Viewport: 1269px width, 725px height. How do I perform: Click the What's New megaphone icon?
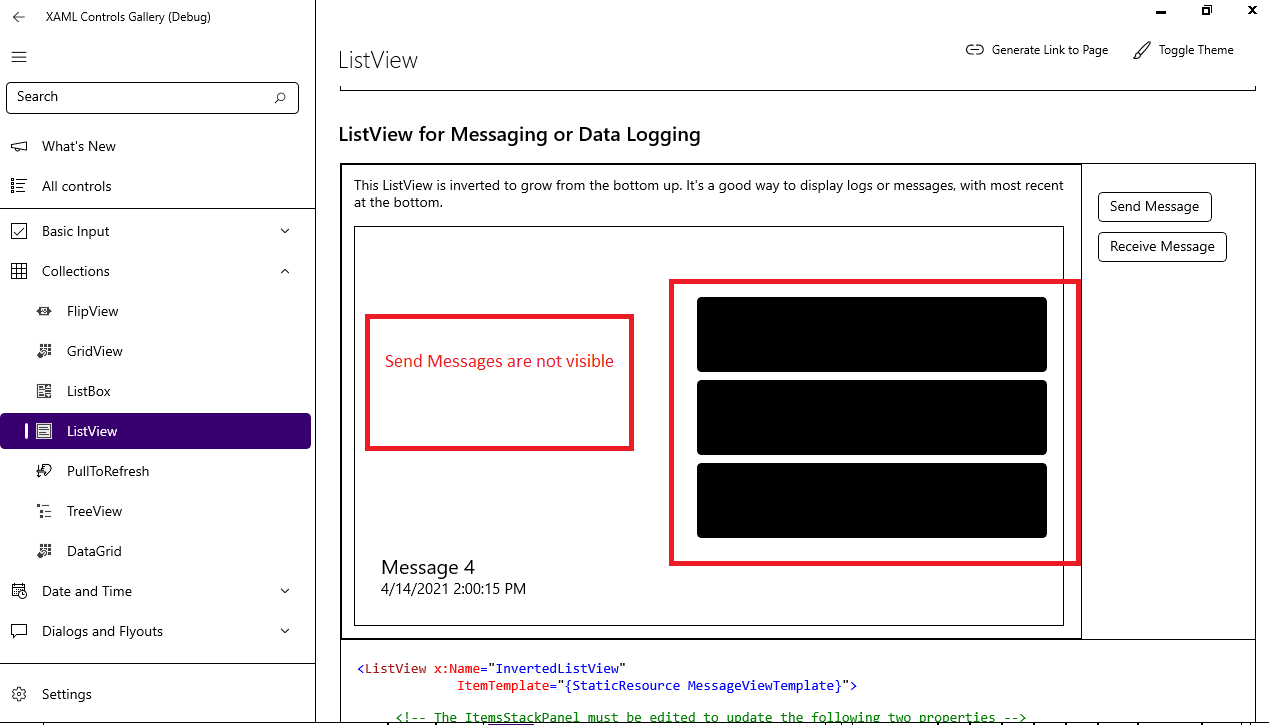(x=19, y=146)
